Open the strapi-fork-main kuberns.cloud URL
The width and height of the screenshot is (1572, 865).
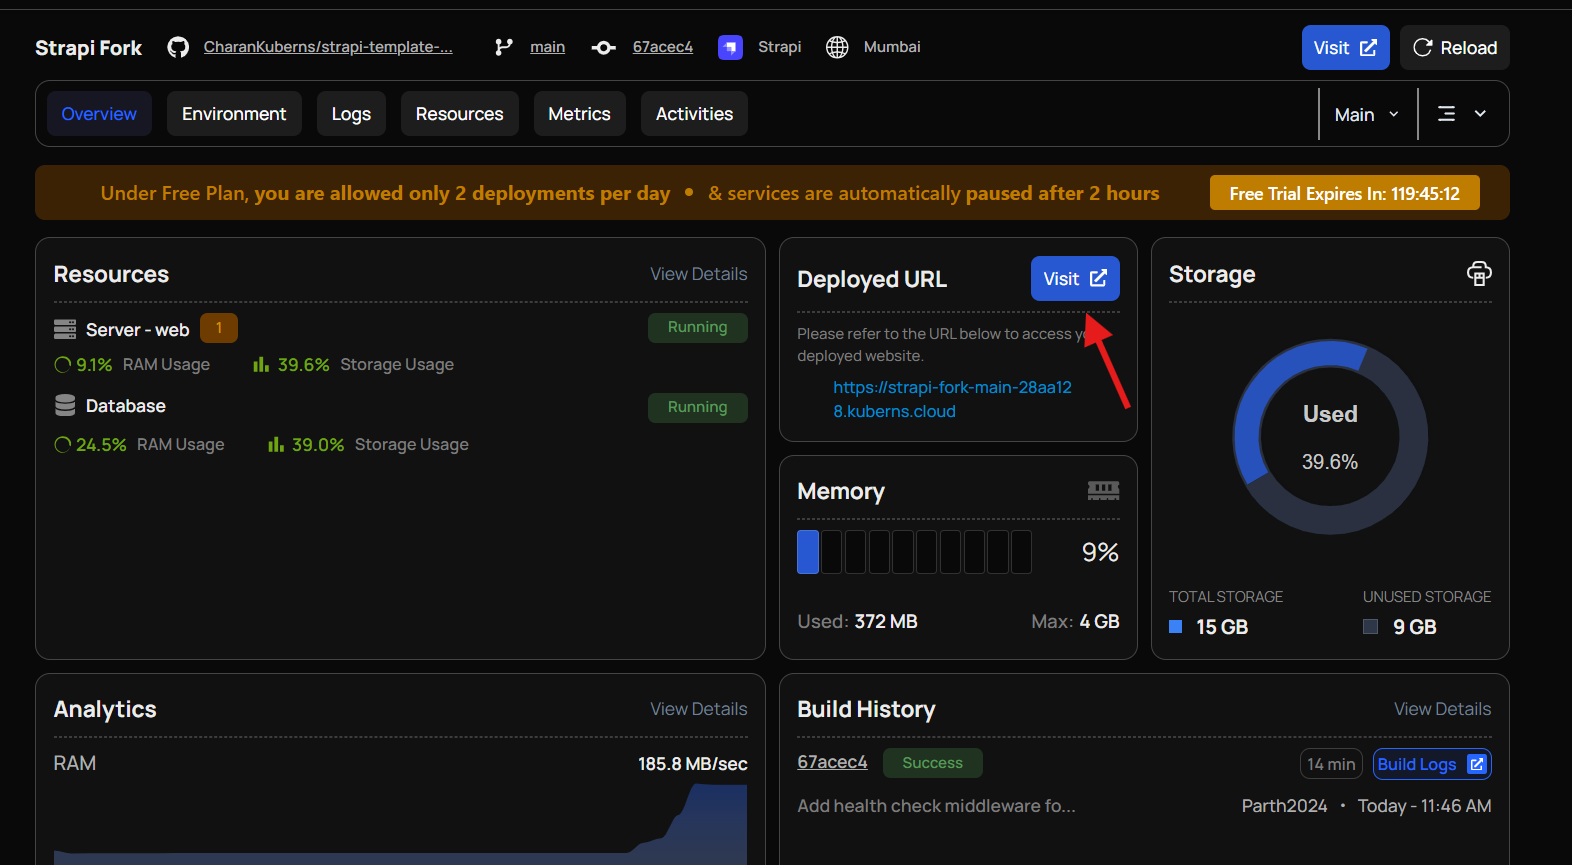coord(952,399)
